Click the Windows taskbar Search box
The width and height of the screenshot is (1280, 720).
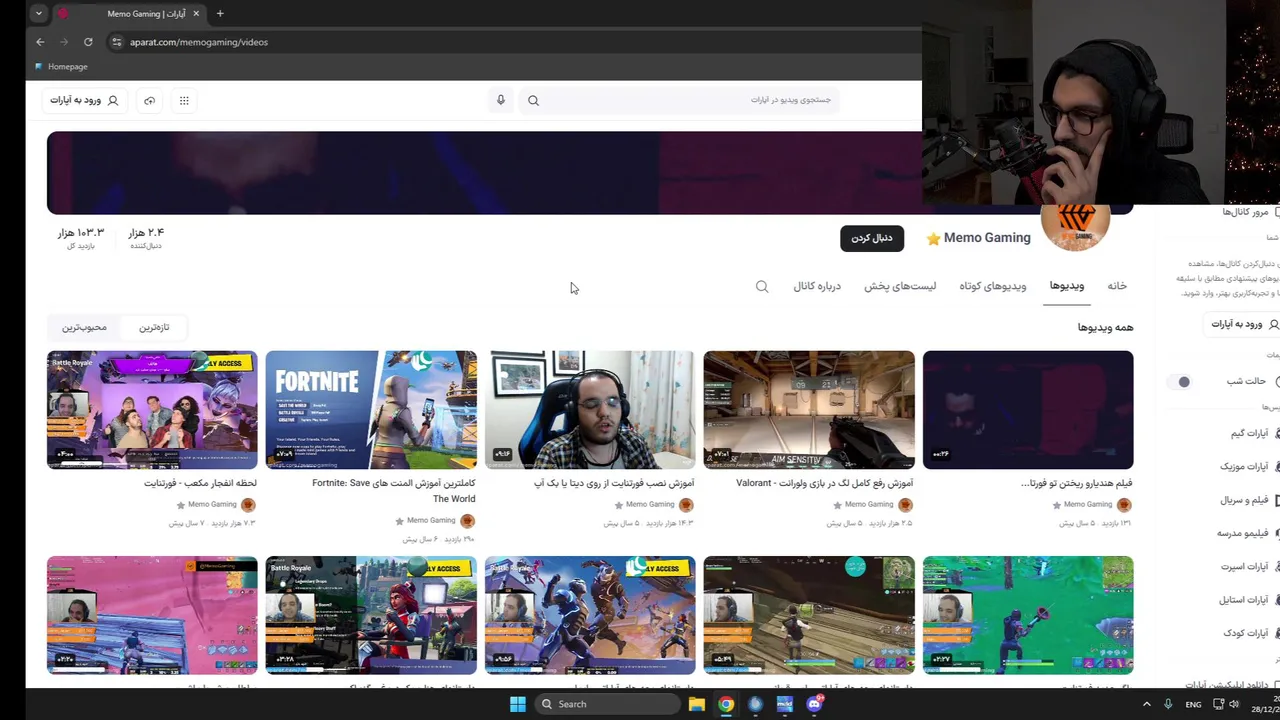tap(608, 704)
